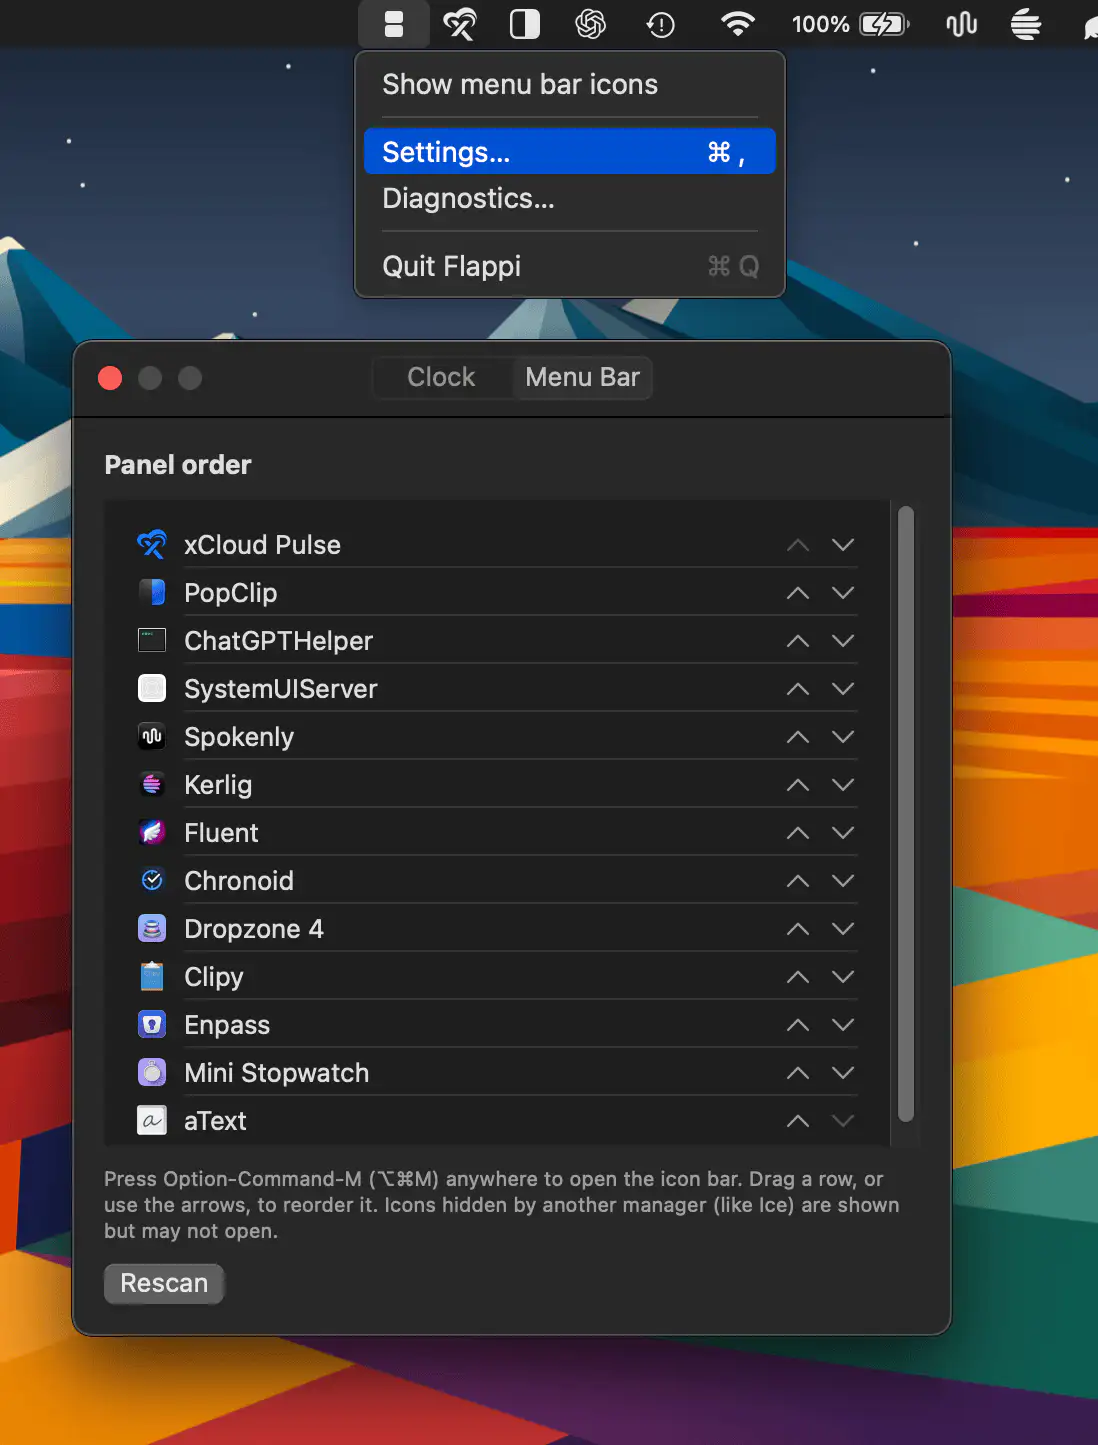Move Clipy down

click(x=843, y=977)
